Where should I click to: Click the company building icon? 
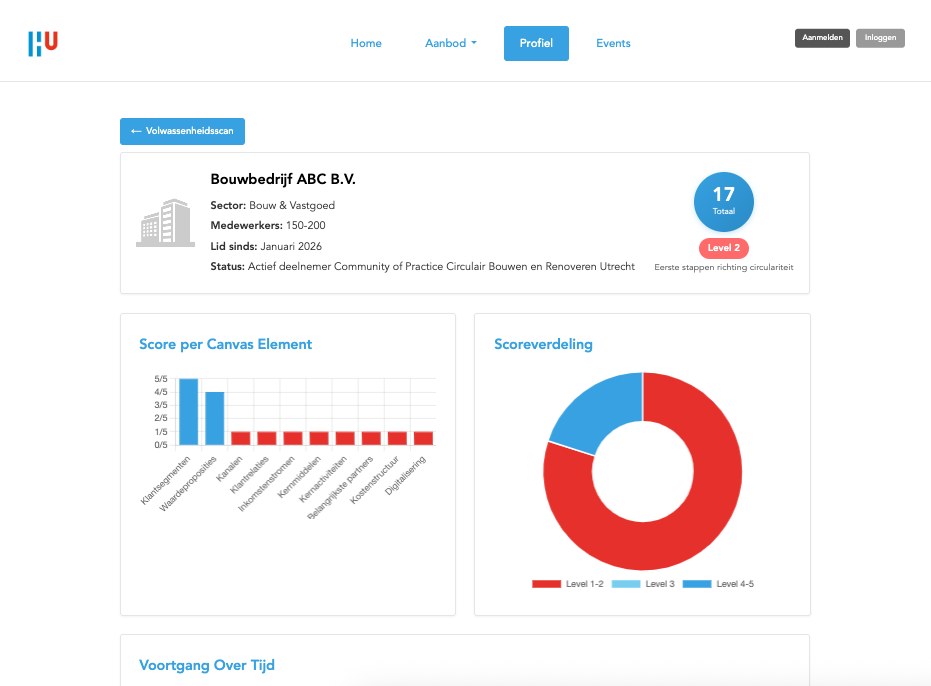tap(164, 222)
